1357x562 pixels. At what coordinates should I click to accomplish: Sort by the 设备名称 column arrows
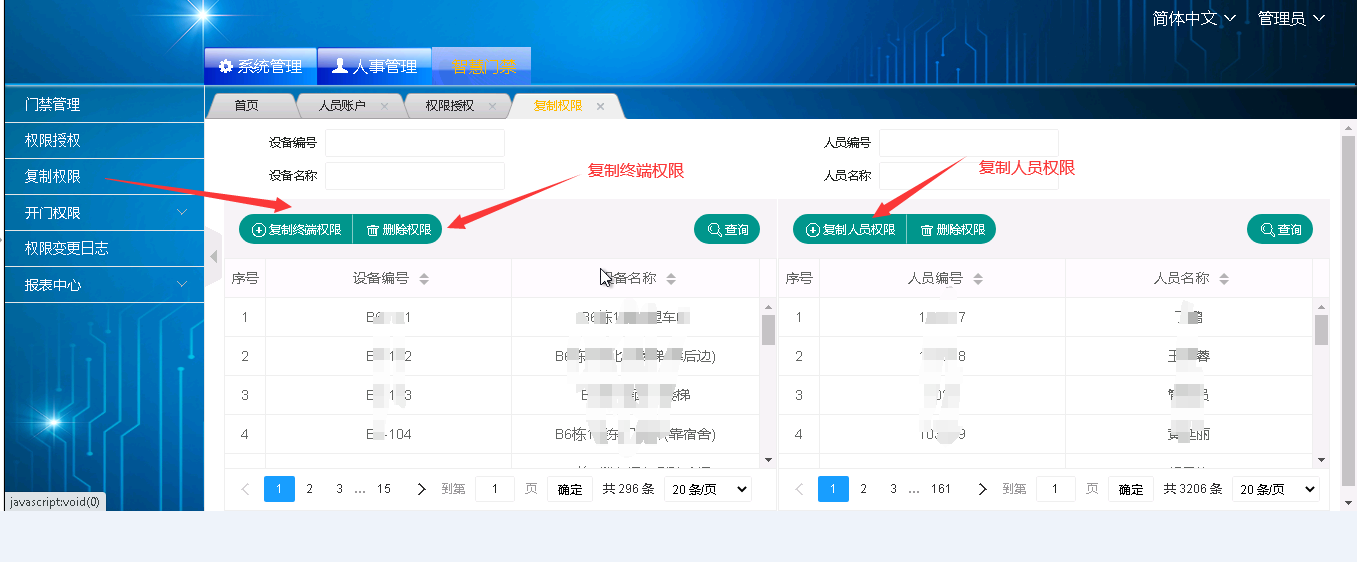point(671,279)
